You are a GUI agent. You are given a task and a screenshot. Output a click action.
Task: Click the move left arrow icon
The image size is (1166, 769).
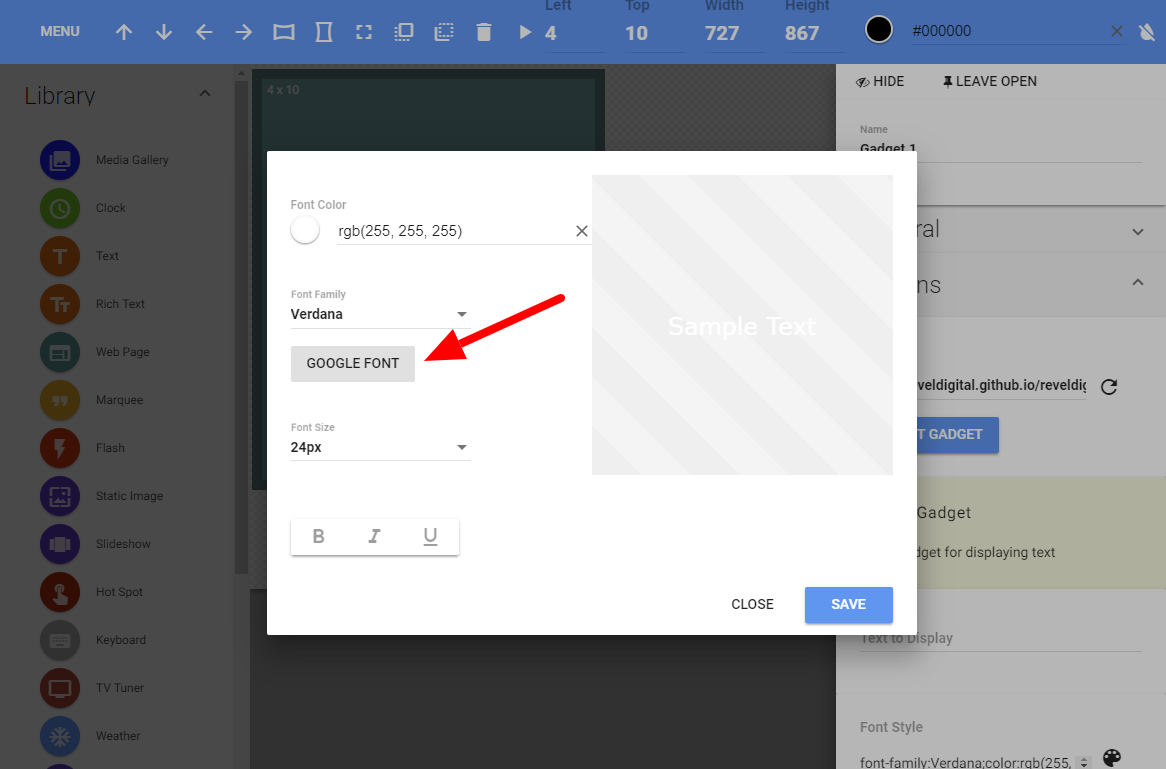(204, 32)
